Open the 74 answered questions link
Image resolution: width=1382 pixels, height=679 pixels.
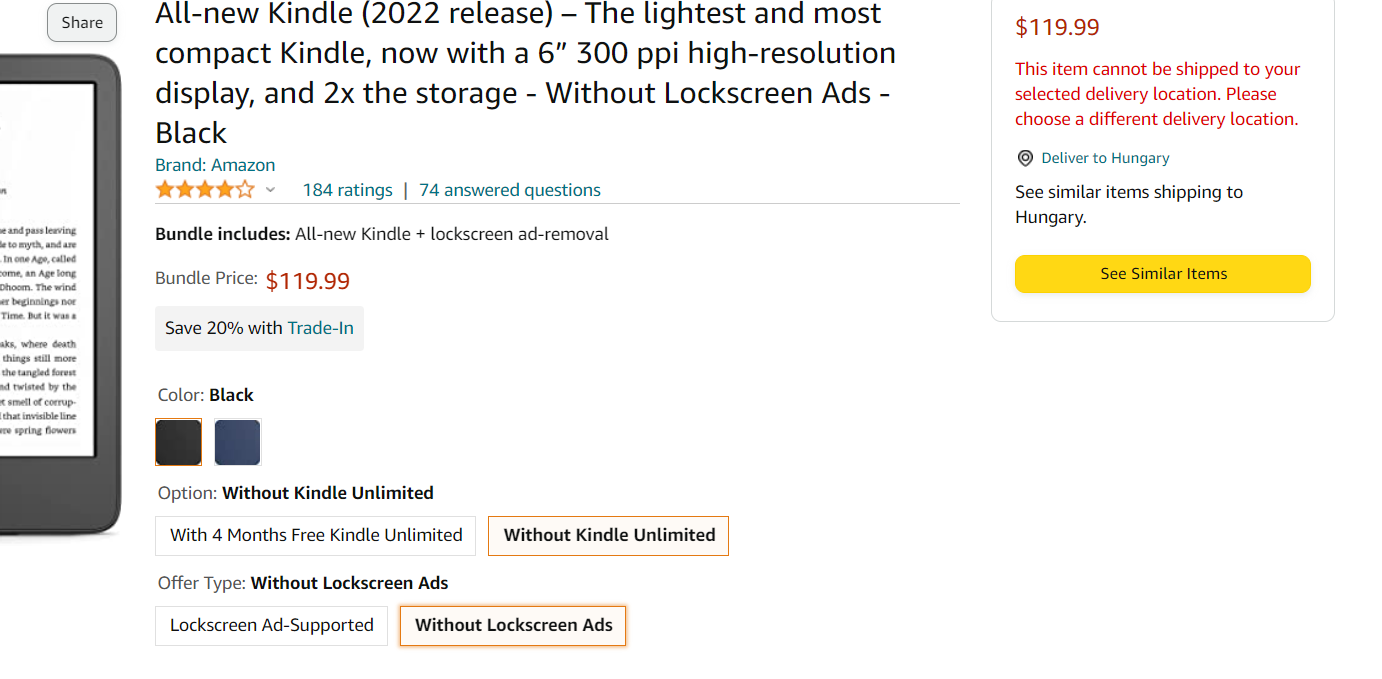tap(510, 190)
